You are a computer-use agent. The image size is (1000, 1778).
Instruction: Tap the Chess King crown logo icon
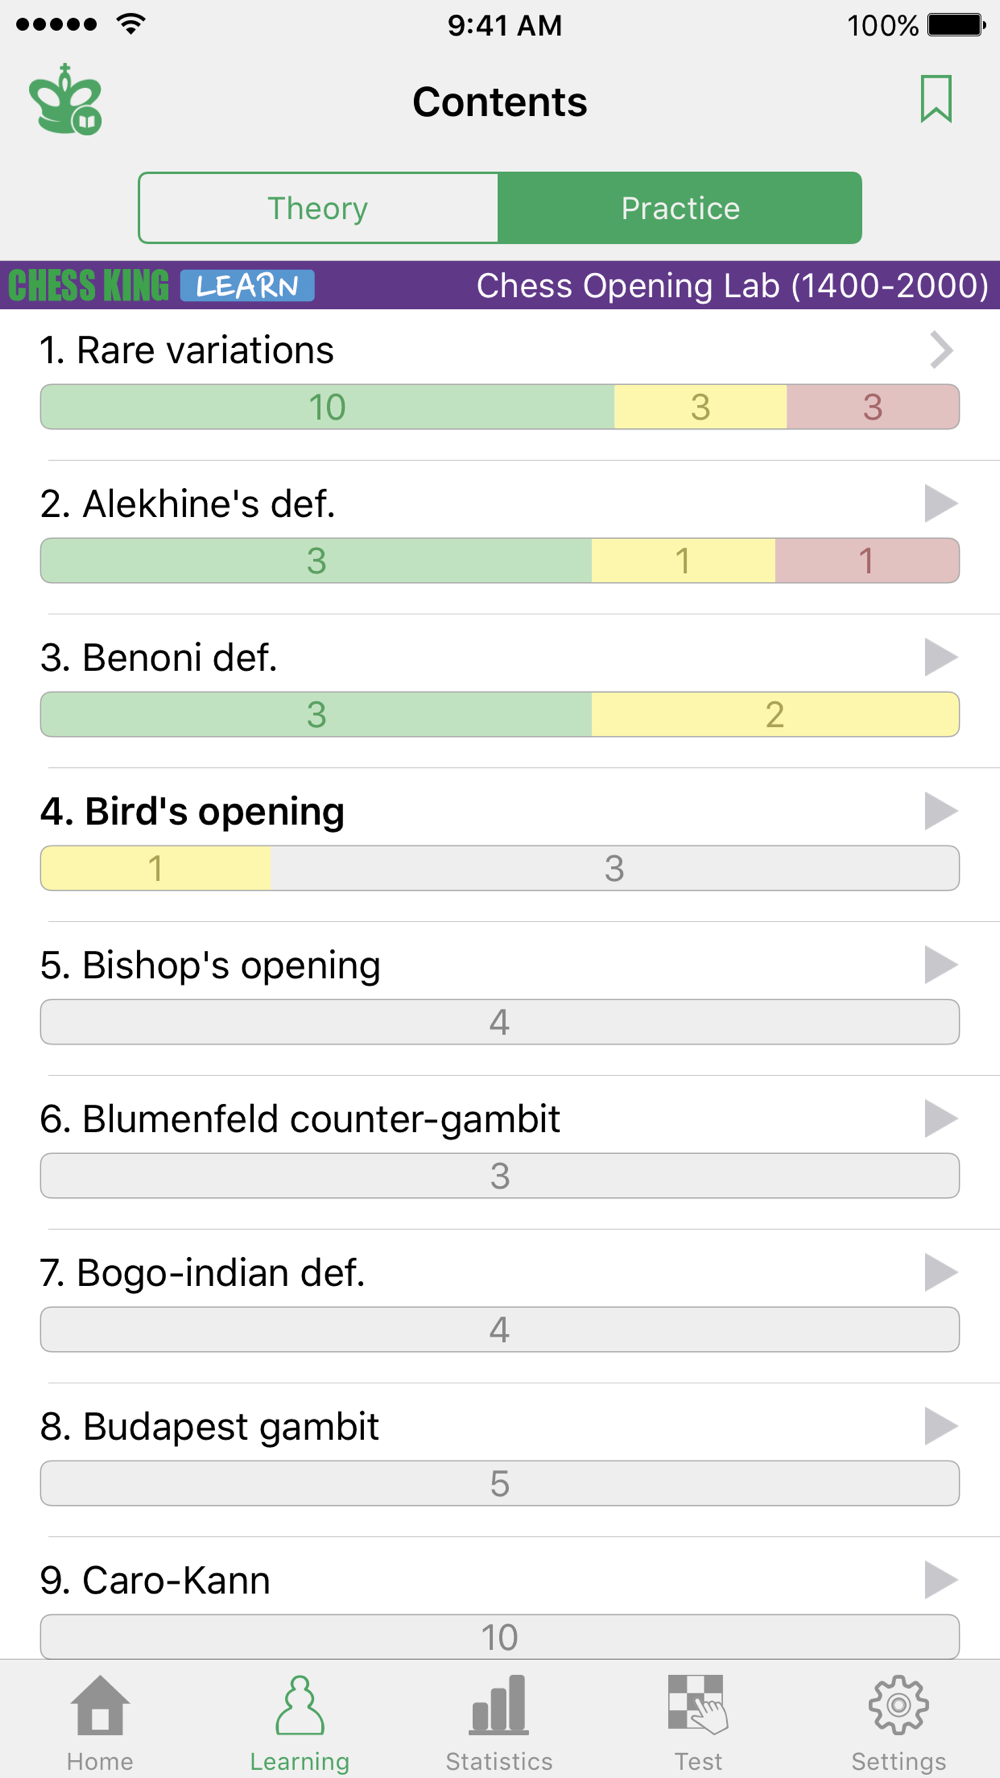coord(66,100)
